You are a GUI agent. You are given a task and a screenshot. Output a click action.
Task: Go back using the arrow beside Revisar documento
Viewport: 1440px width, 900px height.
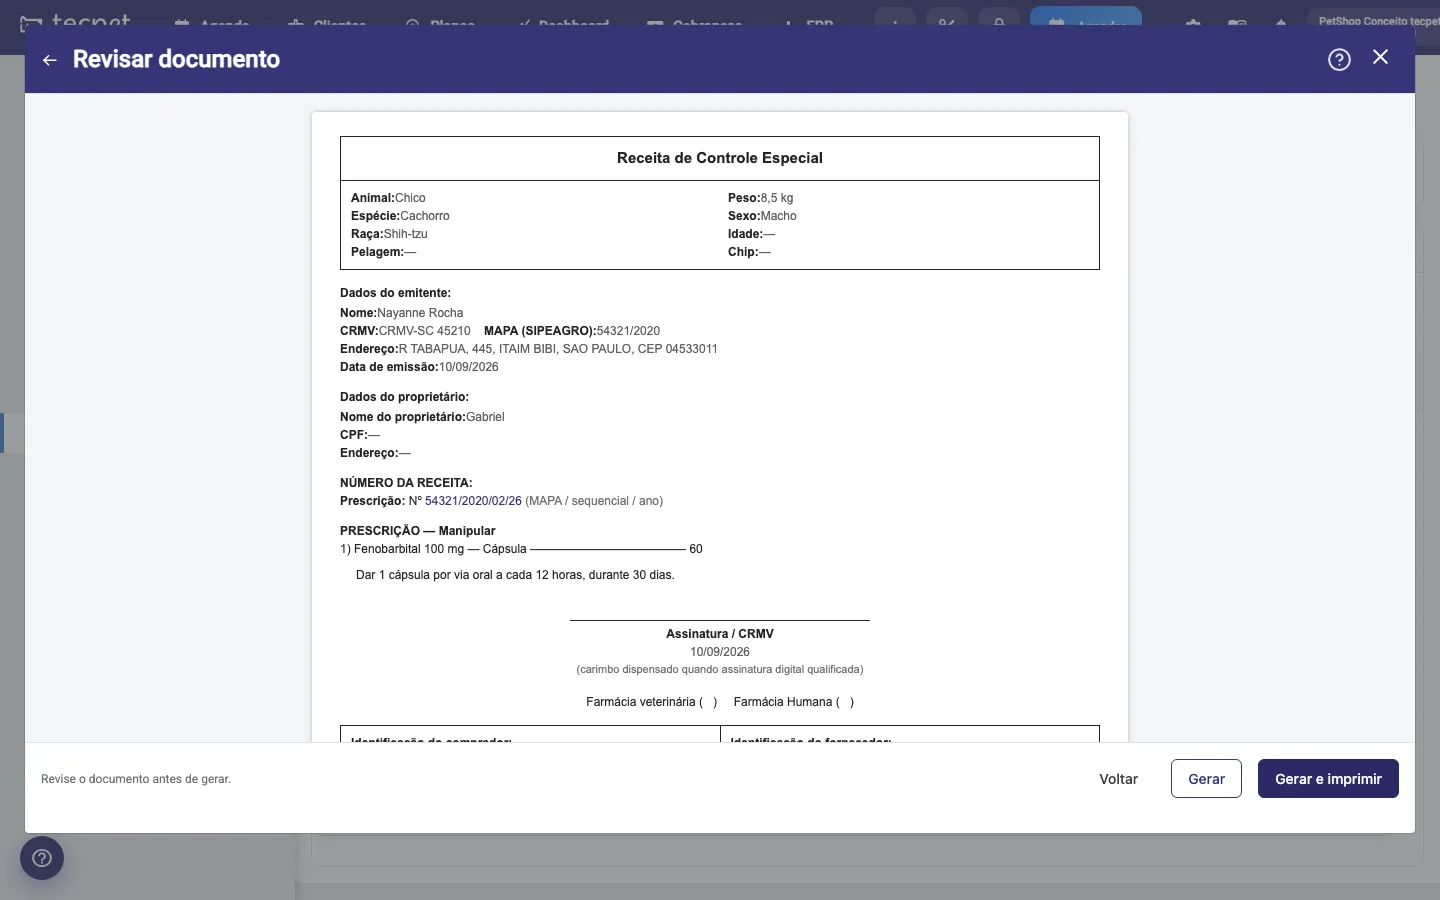(49, 60)
